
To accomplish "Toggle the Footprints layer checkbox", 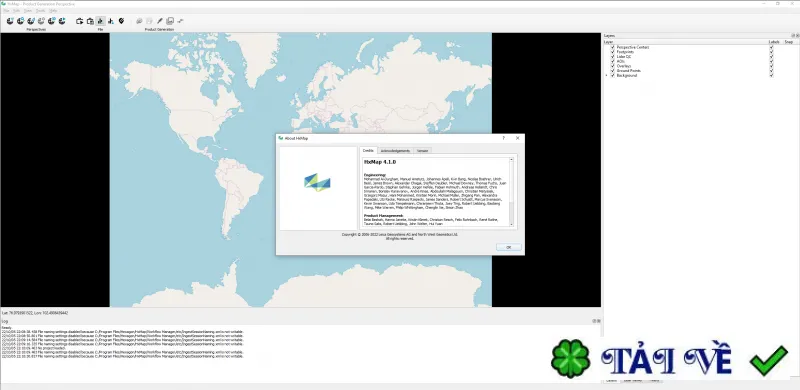I will (613, 52).
